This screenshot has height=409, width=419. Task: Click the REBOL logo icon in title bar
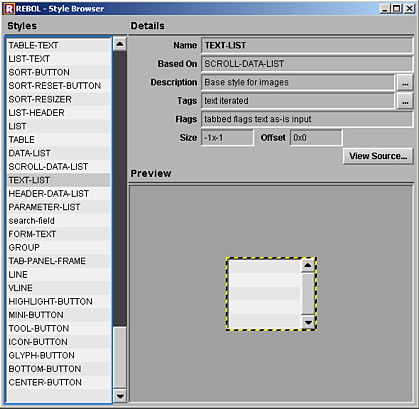(9, 9)
